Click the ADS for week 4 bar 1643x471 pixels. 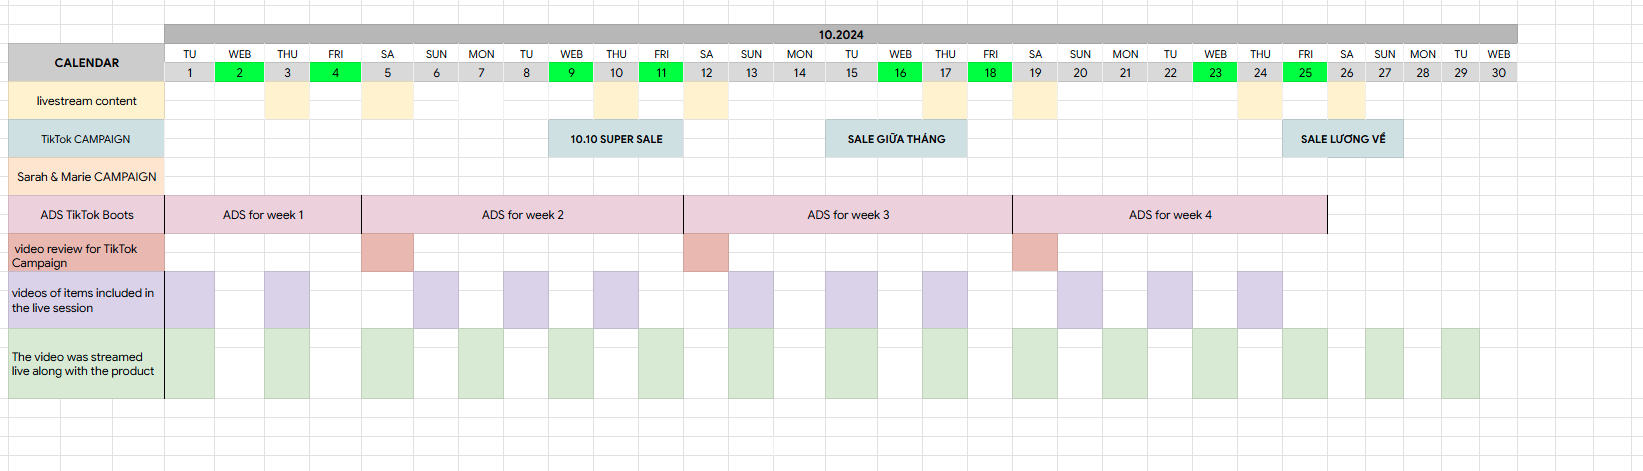pos(1170,215)
